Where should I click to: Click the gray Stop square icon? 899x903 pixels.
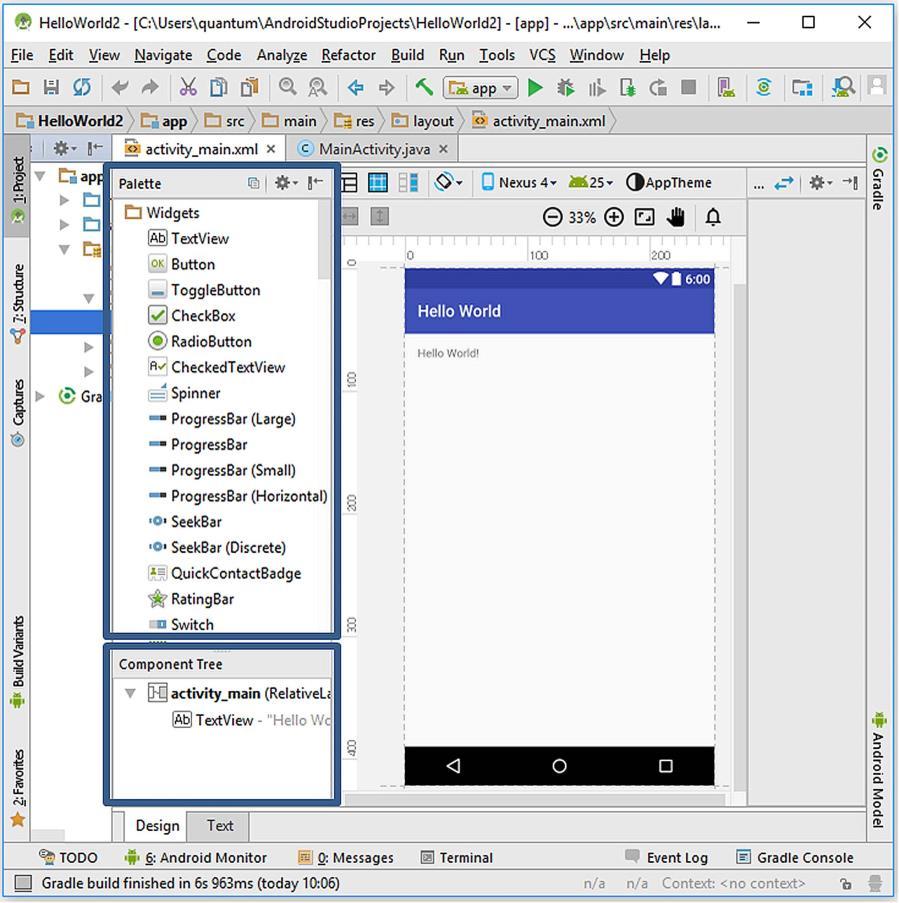point(688,88)
